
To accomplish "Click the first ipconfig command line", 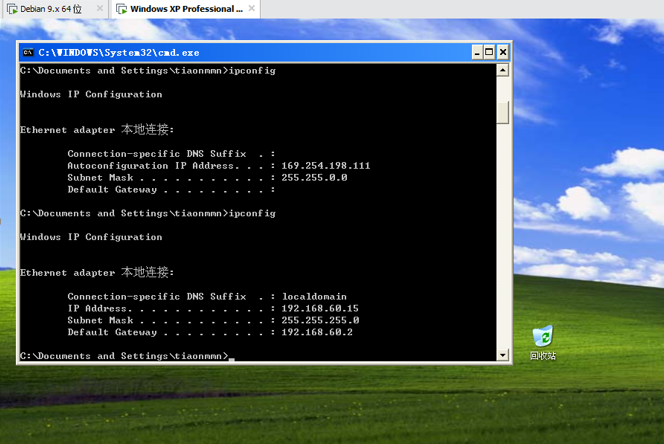I will [x=147, y=71].
